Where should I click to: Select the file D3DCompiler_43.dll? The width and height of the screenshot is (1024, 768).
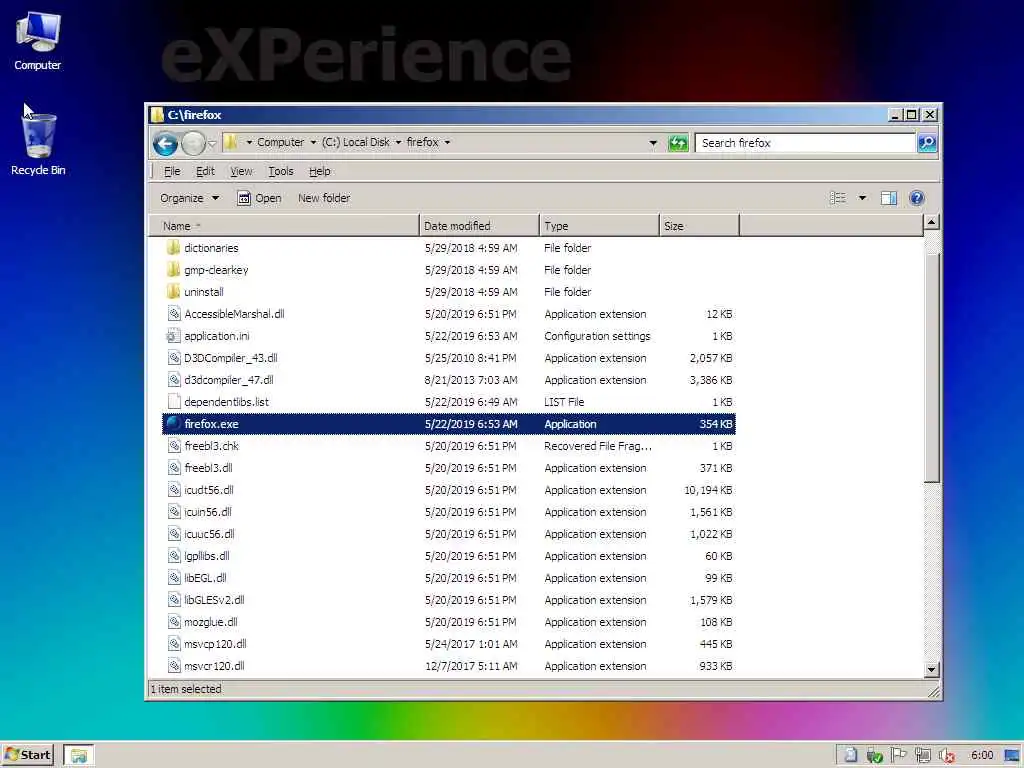point(231,358)
